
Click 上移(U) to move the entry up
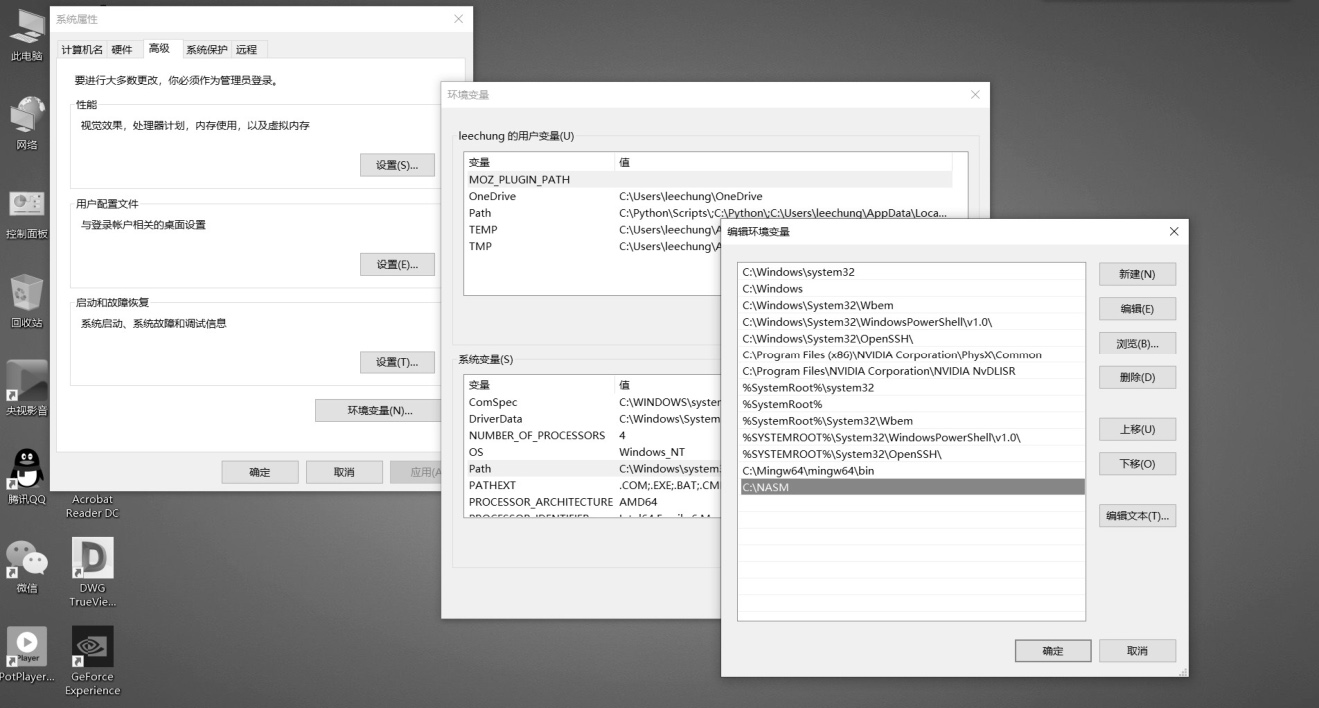click(x=1137, y=429)
